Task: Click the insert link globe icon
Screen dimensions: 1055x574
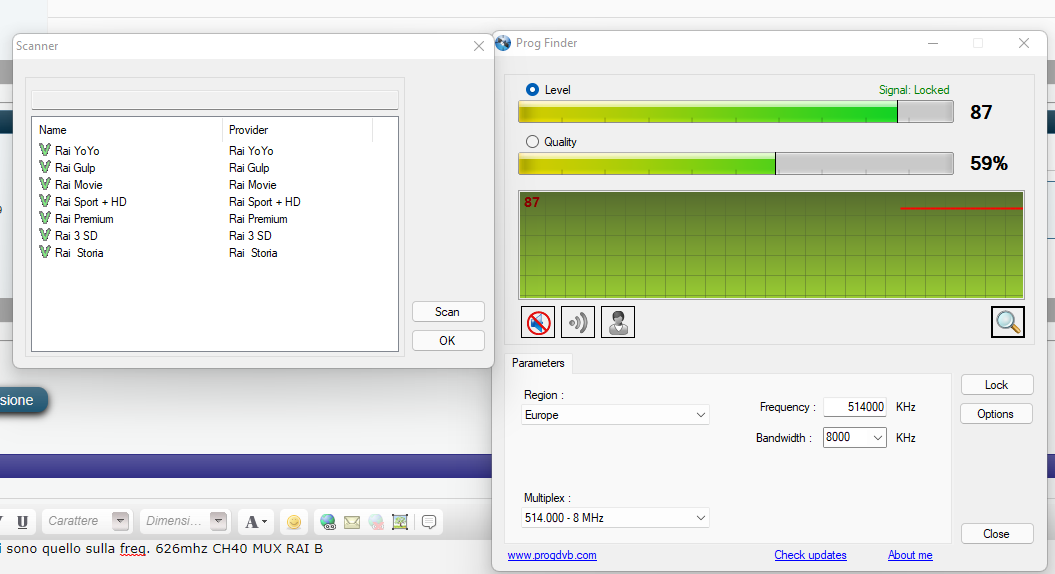Action: pyautogui.click(x=328, y=522)
